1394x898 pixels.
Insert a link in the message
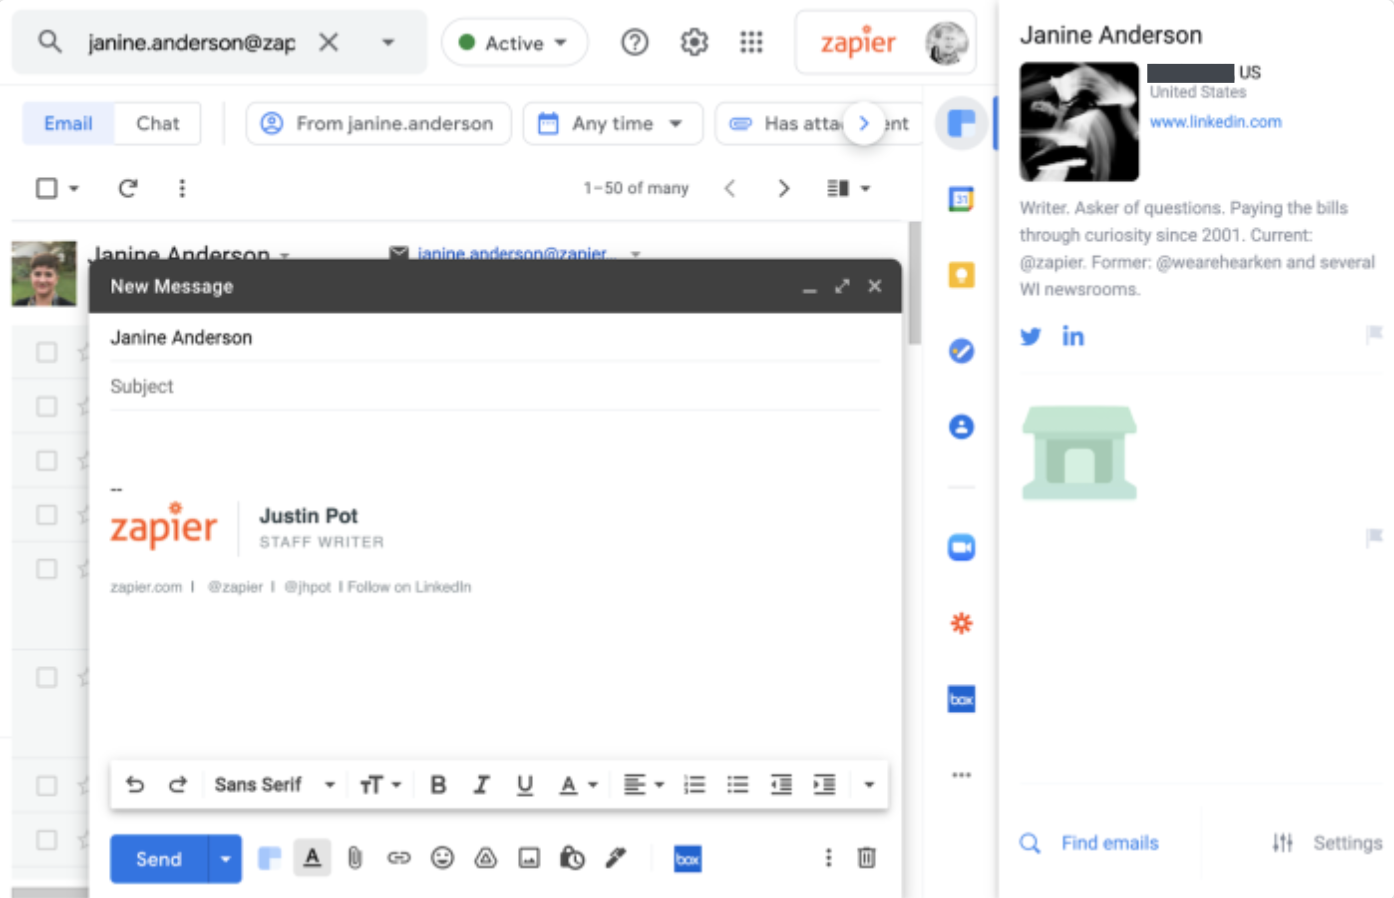[x=399, y=858]
